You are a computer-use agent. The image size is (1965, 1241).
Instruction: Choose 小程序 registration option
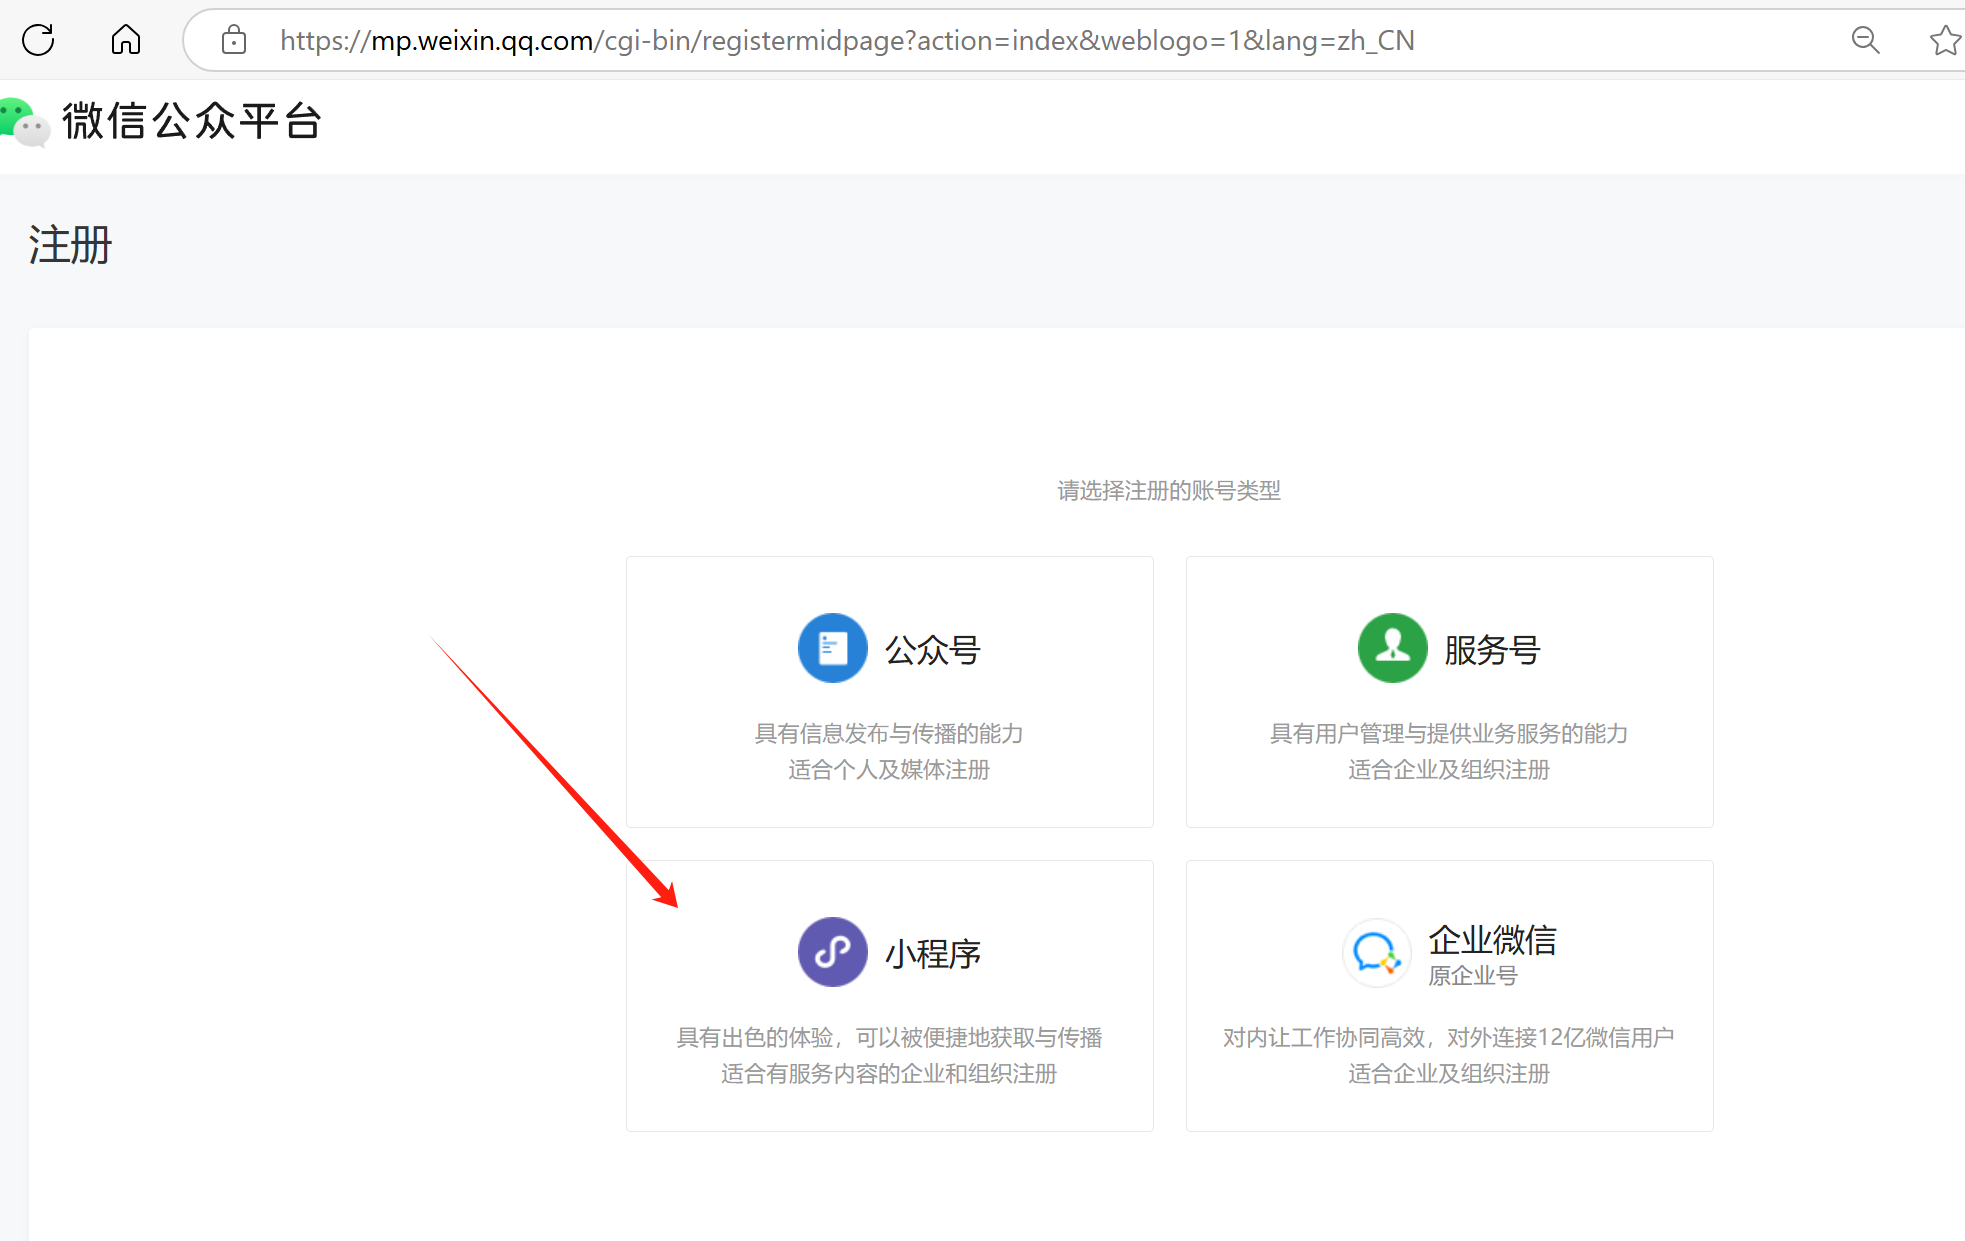(890, 996)
